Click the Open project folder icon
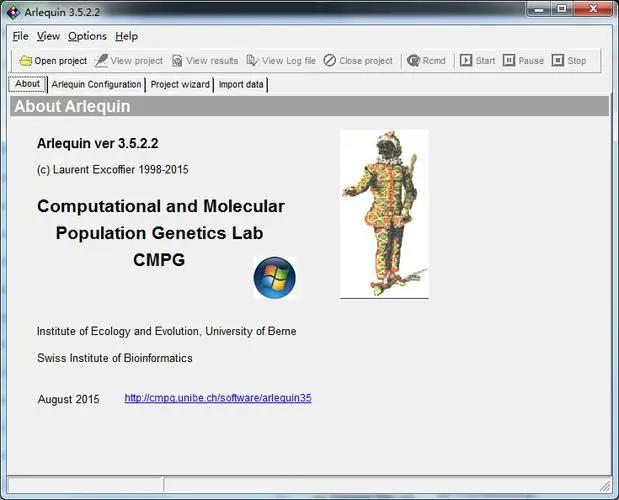The width and height of the screenshot is (619, 500). 25,61
